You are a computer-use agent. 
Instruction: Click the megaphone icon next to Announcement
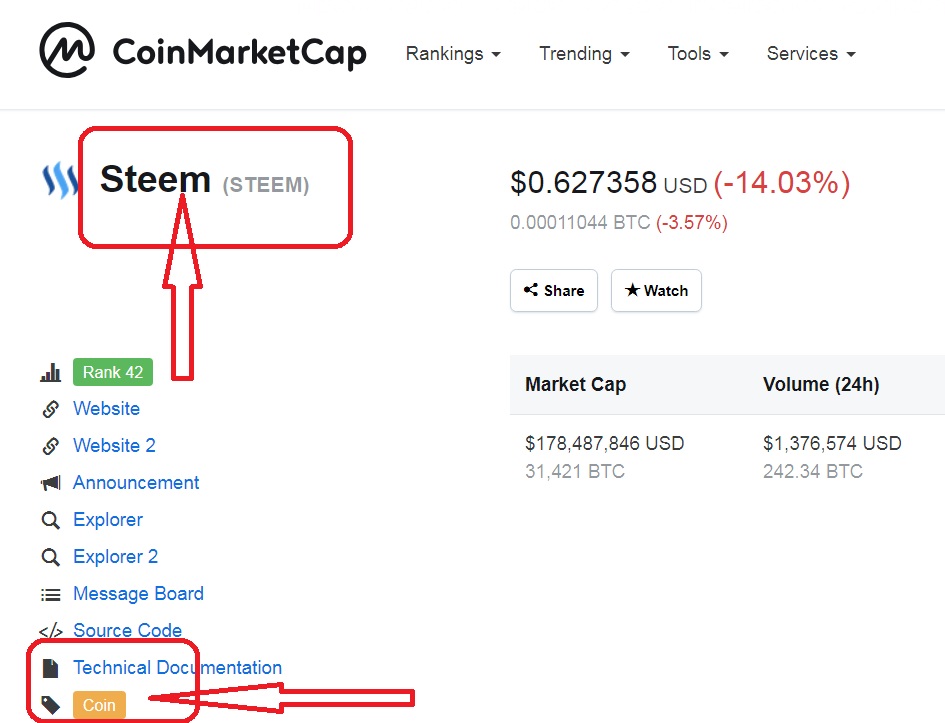pos(51,483)
